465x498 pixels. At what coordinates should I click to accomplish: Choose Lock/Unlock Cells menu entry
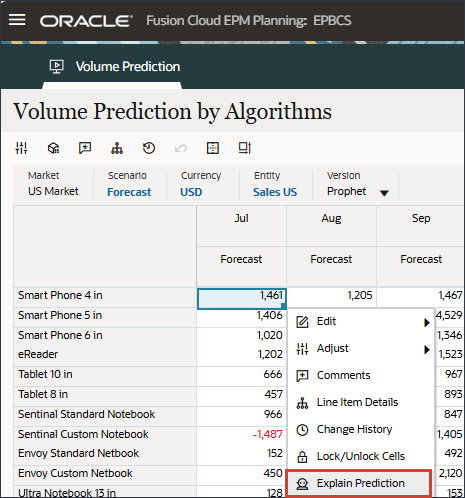(361, 456)
